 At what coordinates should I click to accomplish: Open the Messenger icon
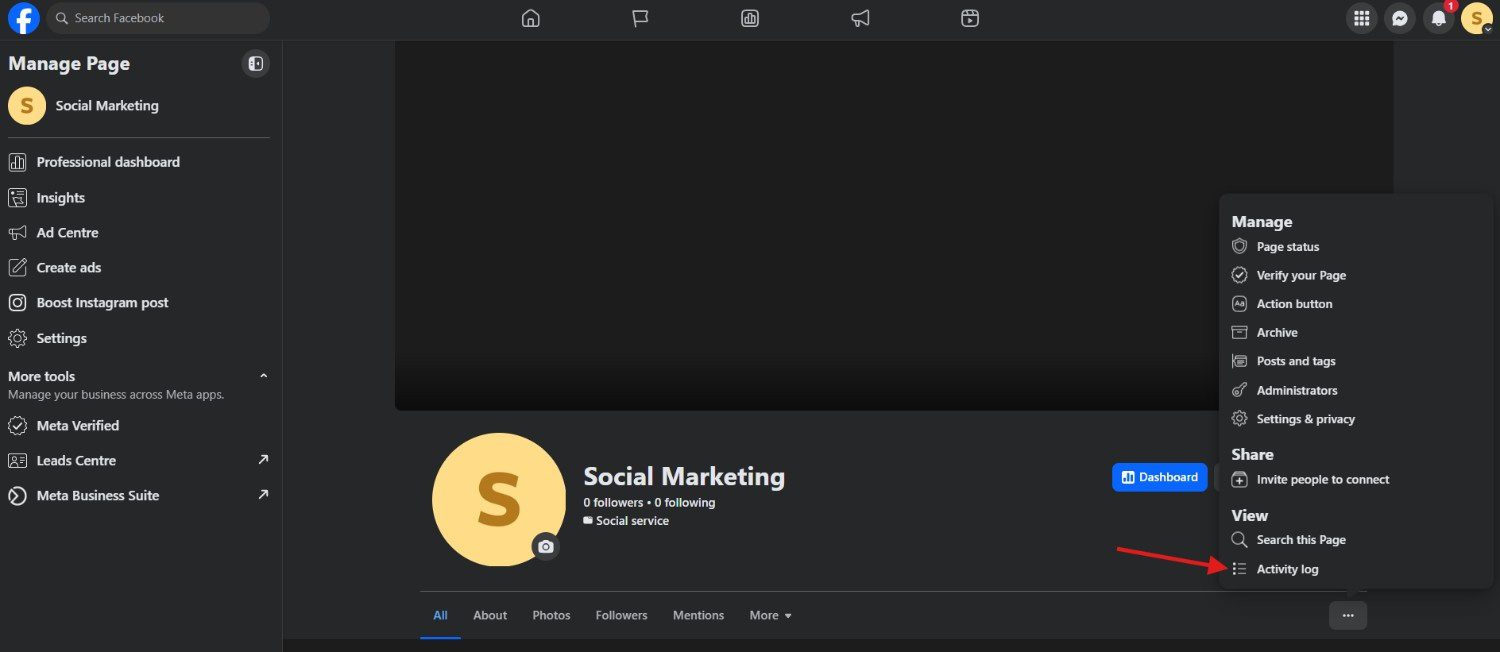pos(1401,18)
